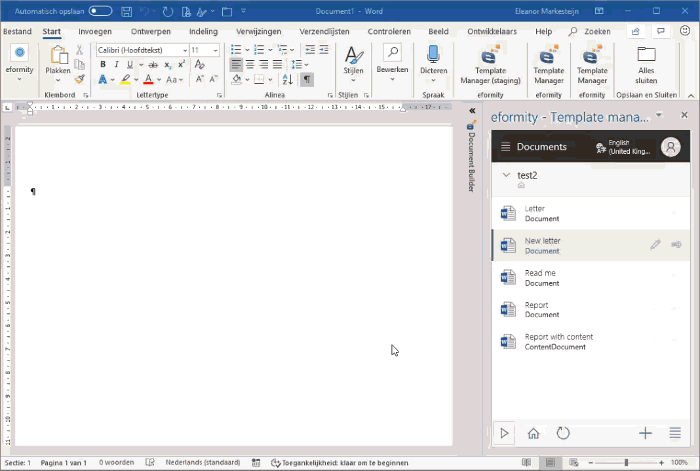Screen dimensions: 700x471
Task: Cut selection with scissors icon
Action: tap(79, 50)
